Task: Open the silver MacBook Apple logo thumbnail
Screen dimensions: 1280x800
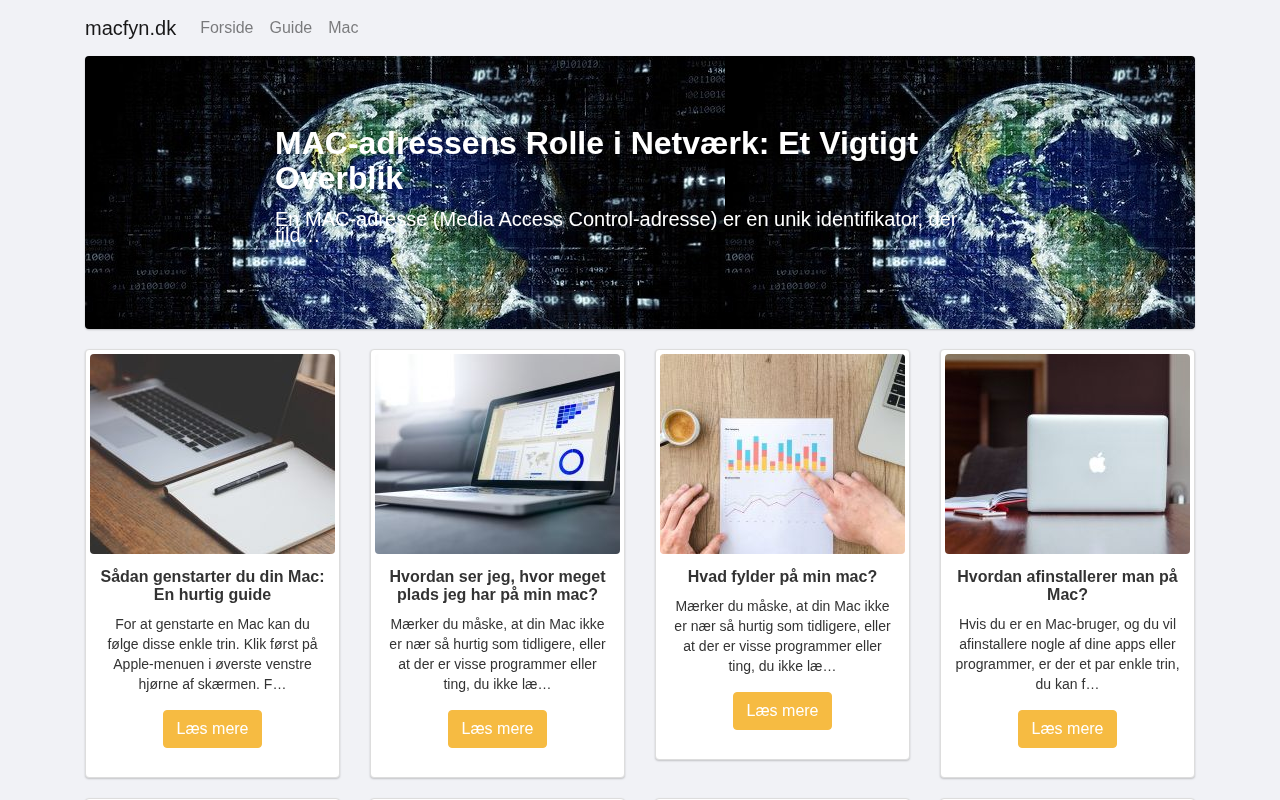Action: tap(1067, 454)
